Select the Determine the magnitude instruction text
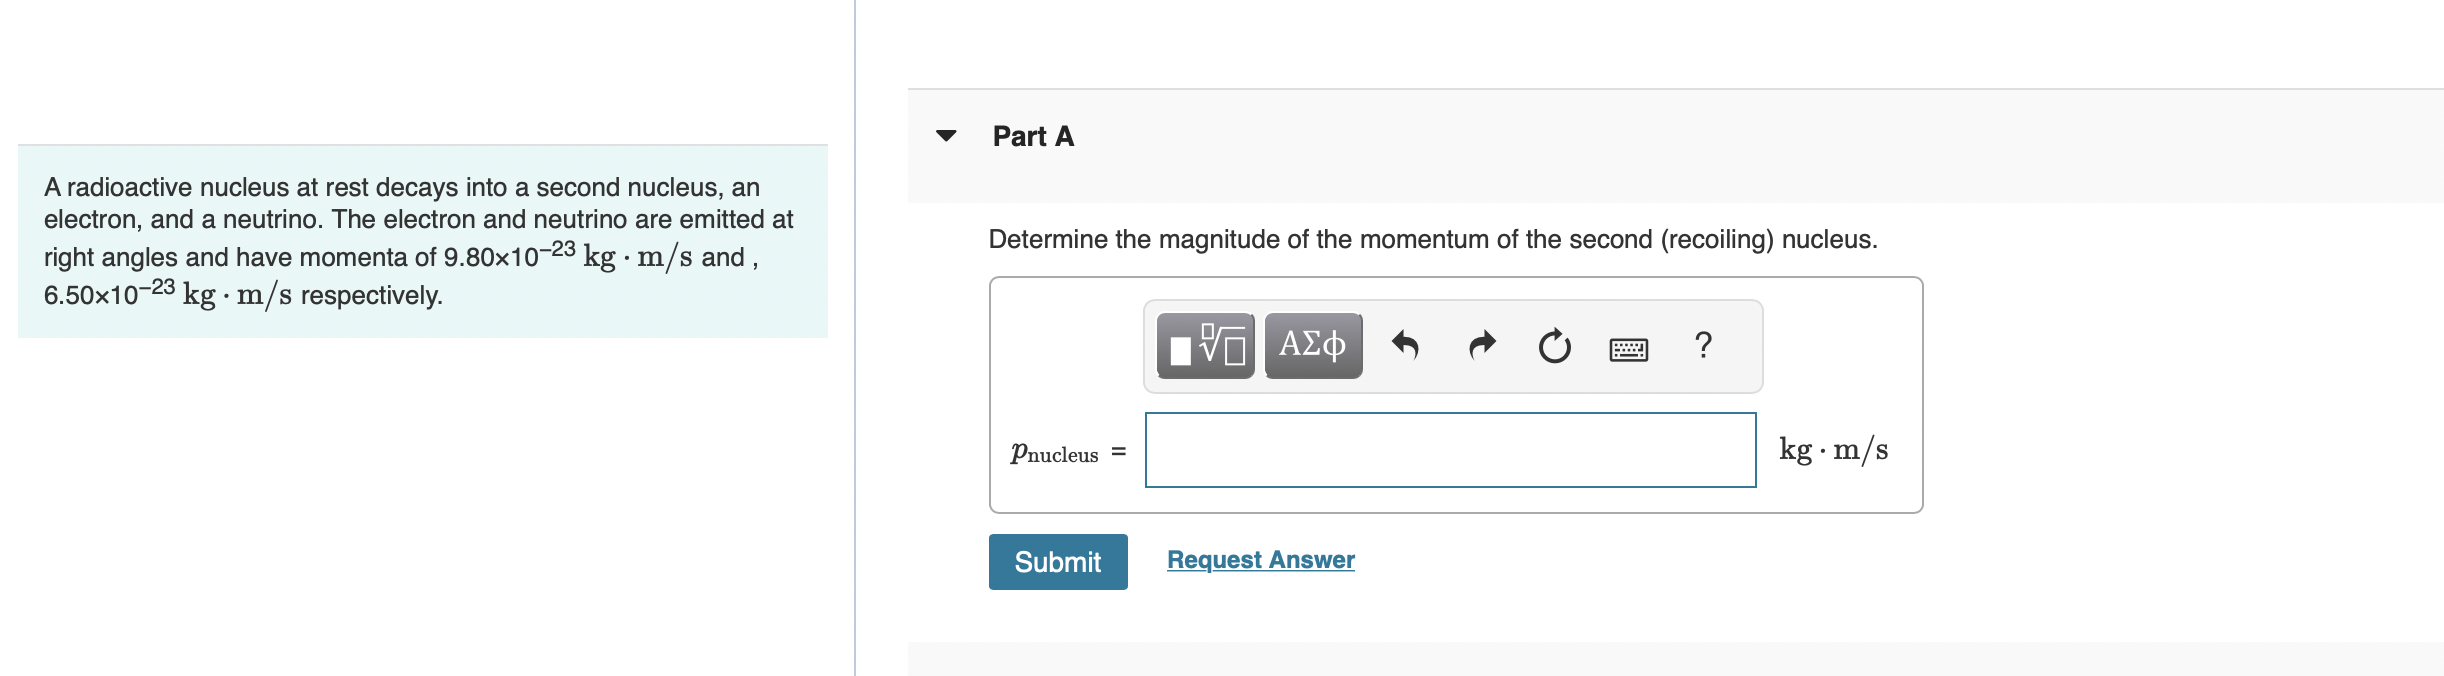Viewport: 2444px width, 676px height. [x=1432, y=237]
